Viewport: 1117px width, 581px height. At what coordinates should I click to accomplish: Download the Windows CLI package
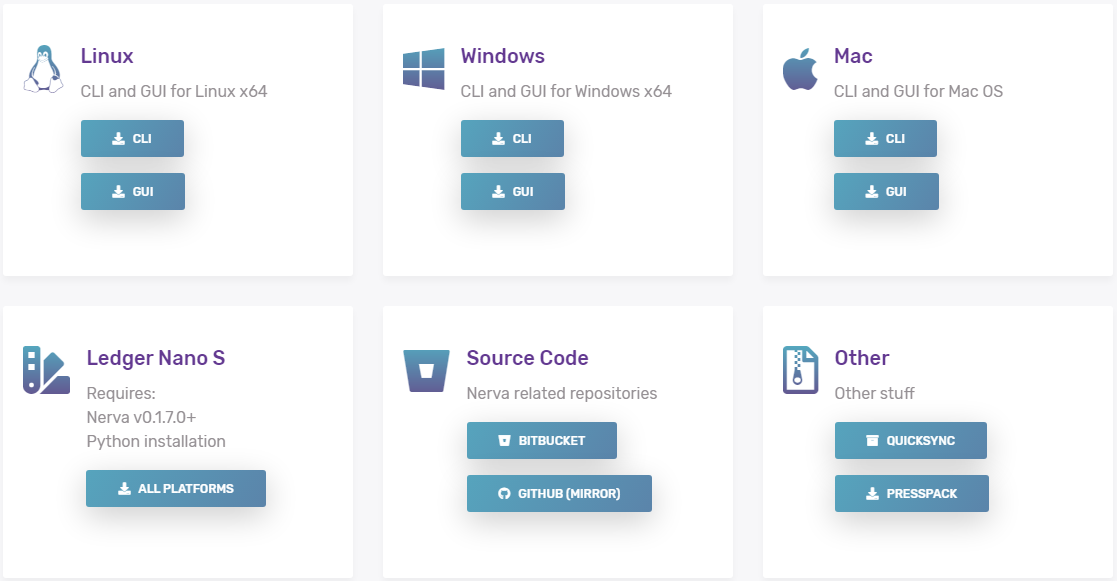coord(512,138)
